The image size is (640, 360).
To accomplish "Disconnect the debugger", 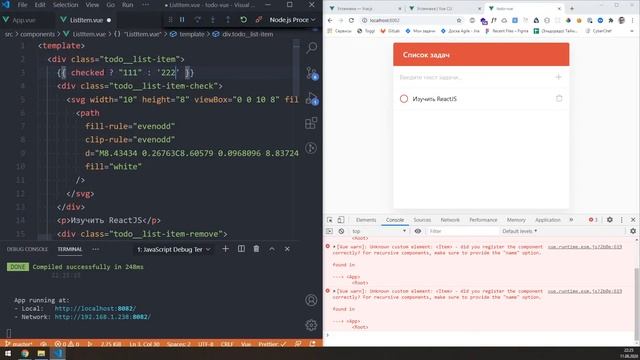I will [259, 20].
